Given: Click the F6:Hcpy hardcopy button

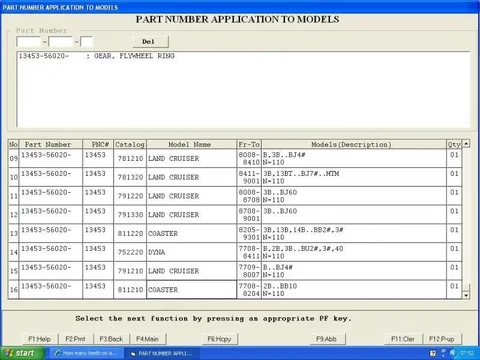Looking at the screenshot, I should pyautogui.click(x=219, y=339).
